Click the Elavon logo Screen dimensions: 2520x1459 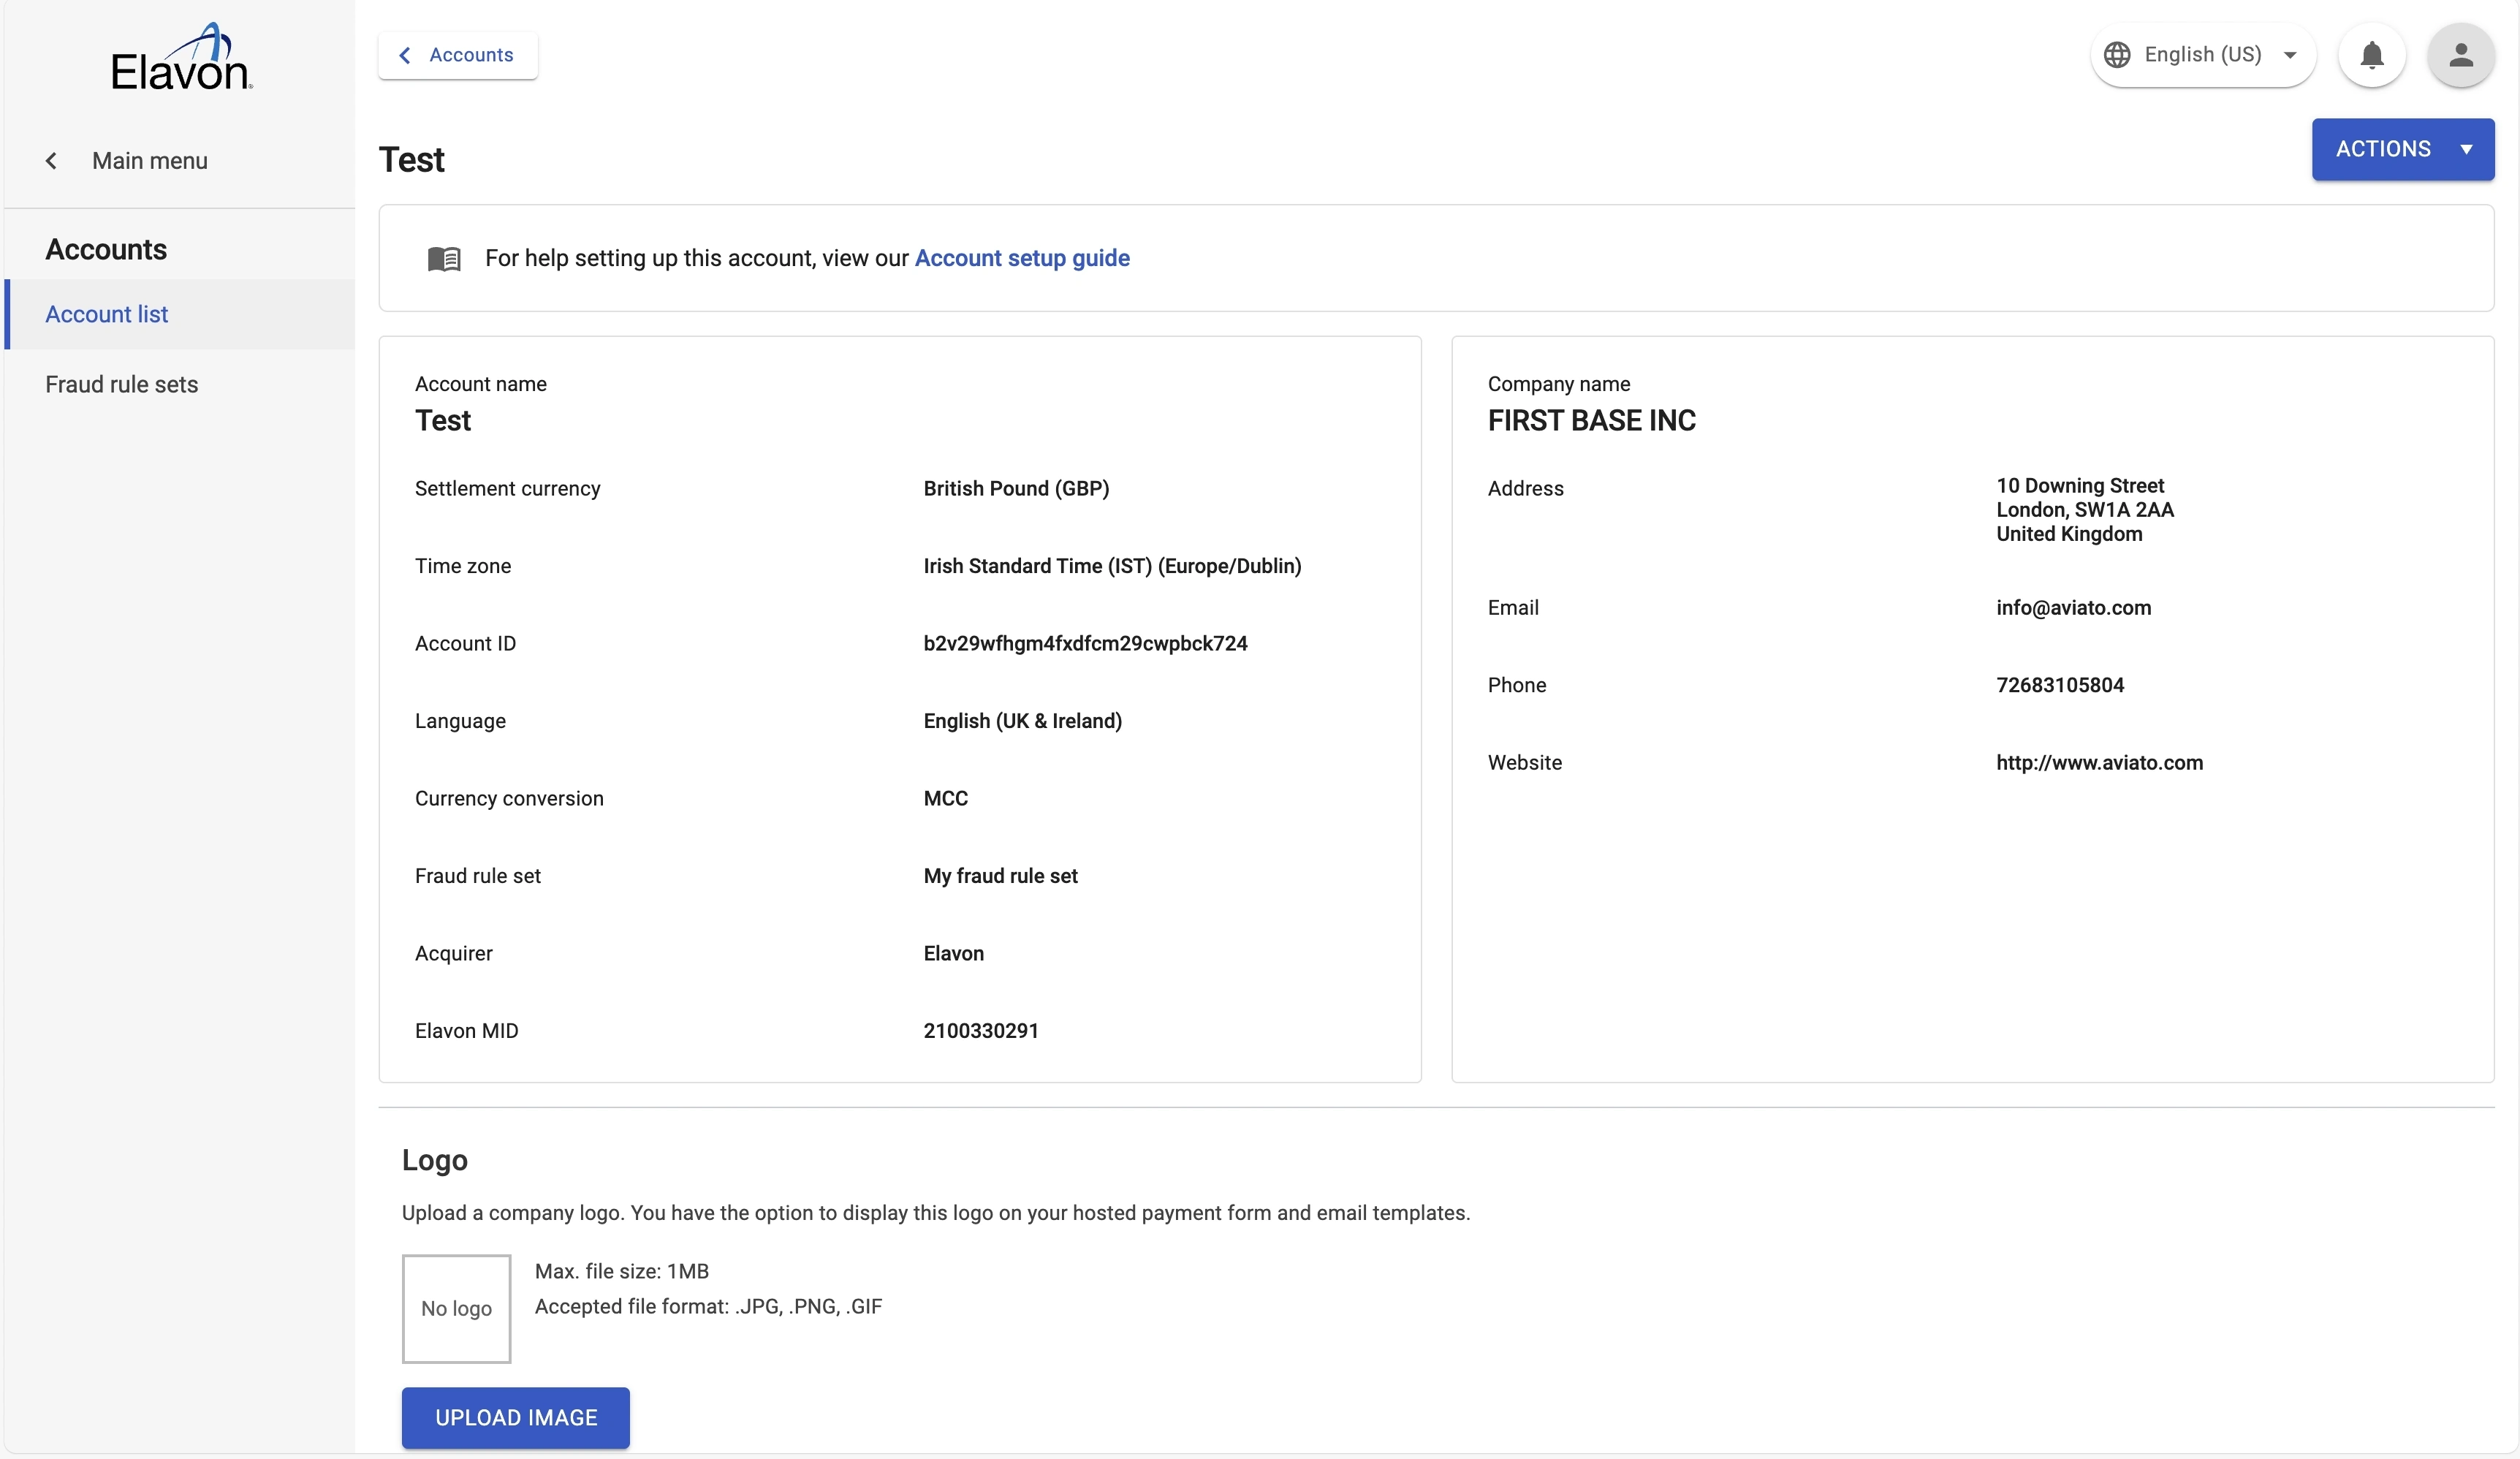(x=181, y=58)
